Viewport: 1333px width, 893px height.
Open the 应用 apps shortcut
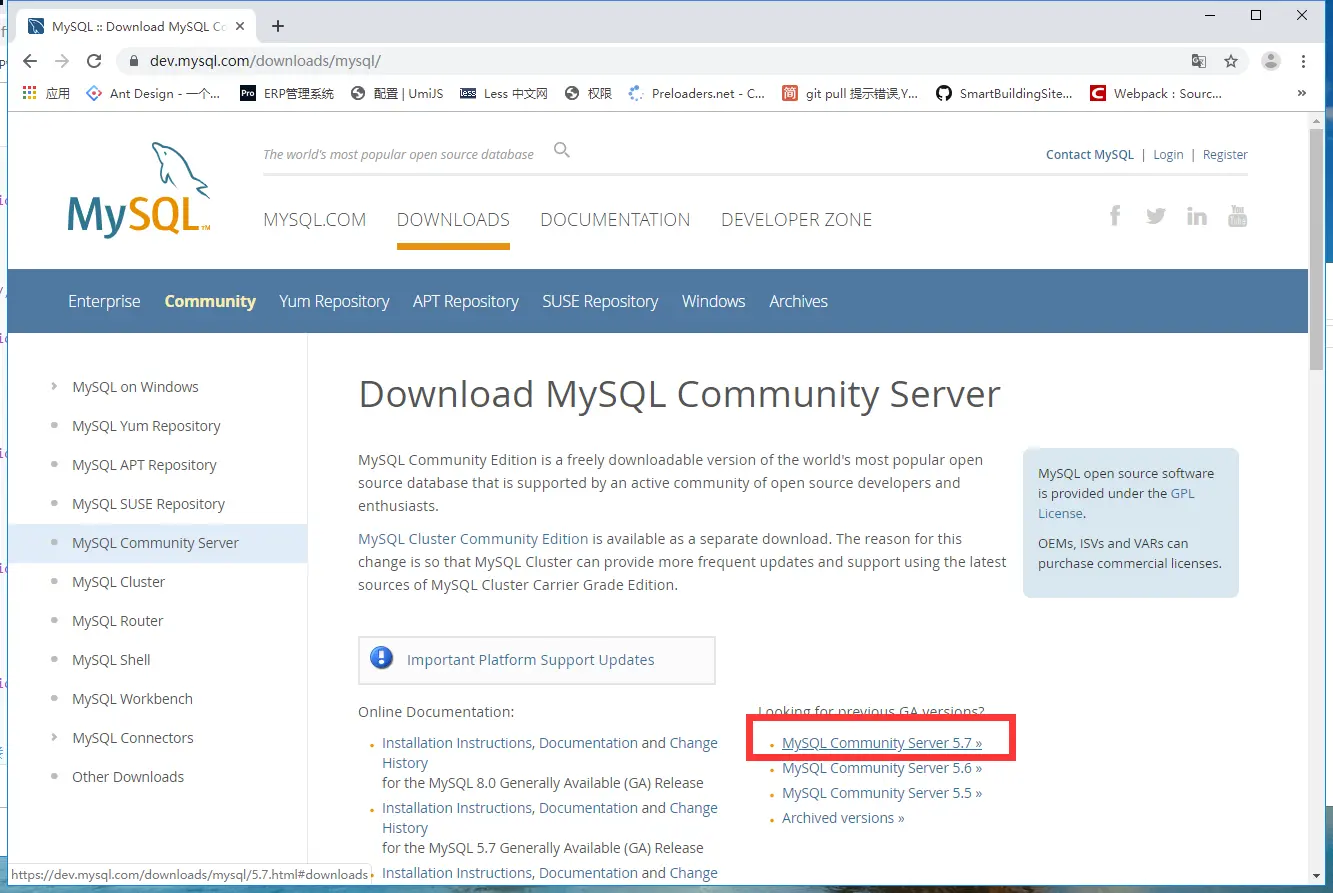(x=46, y=93)
